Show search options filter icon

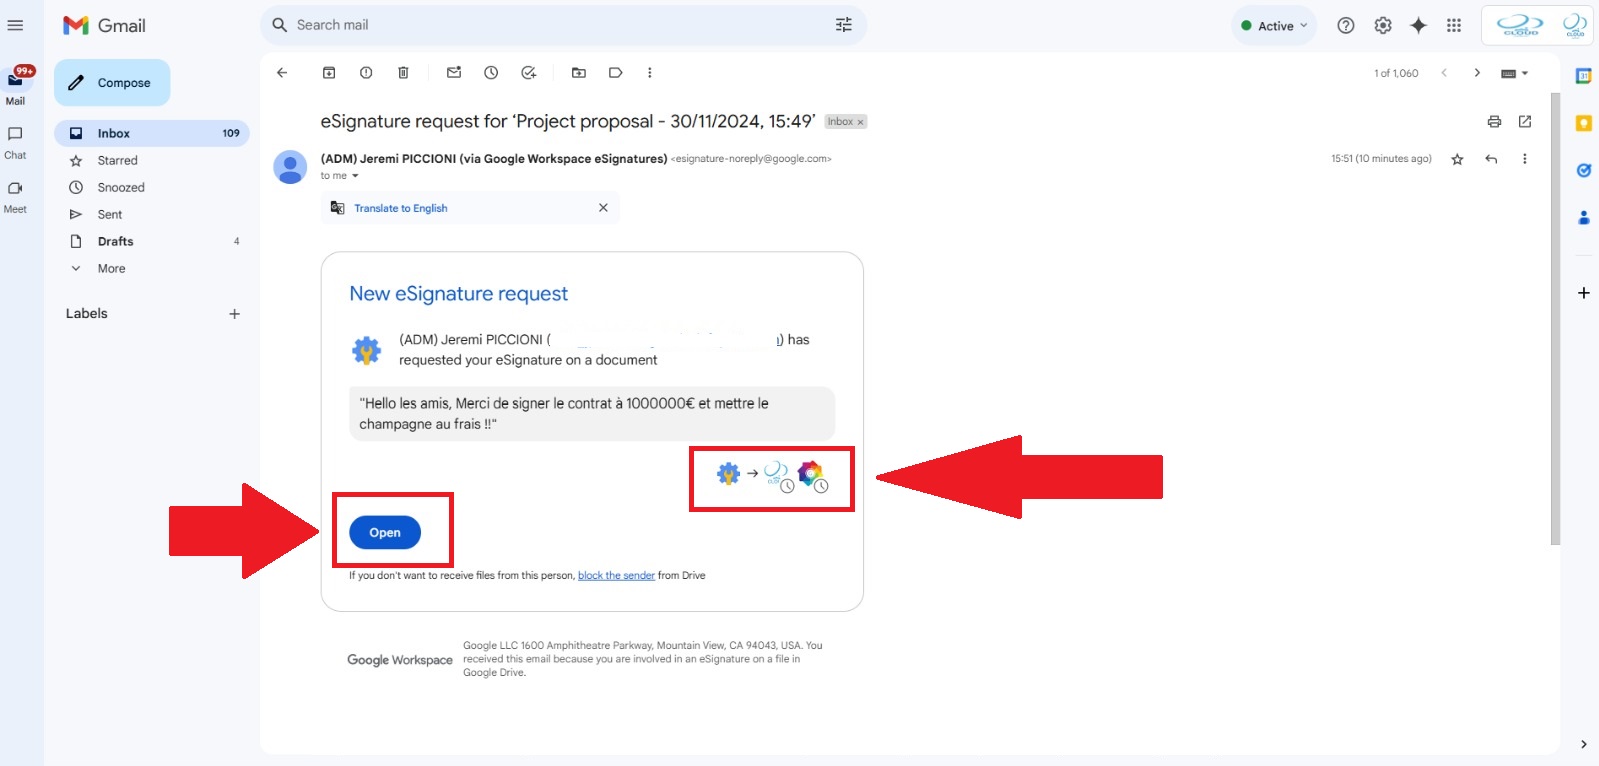click(x=844, y=25)
